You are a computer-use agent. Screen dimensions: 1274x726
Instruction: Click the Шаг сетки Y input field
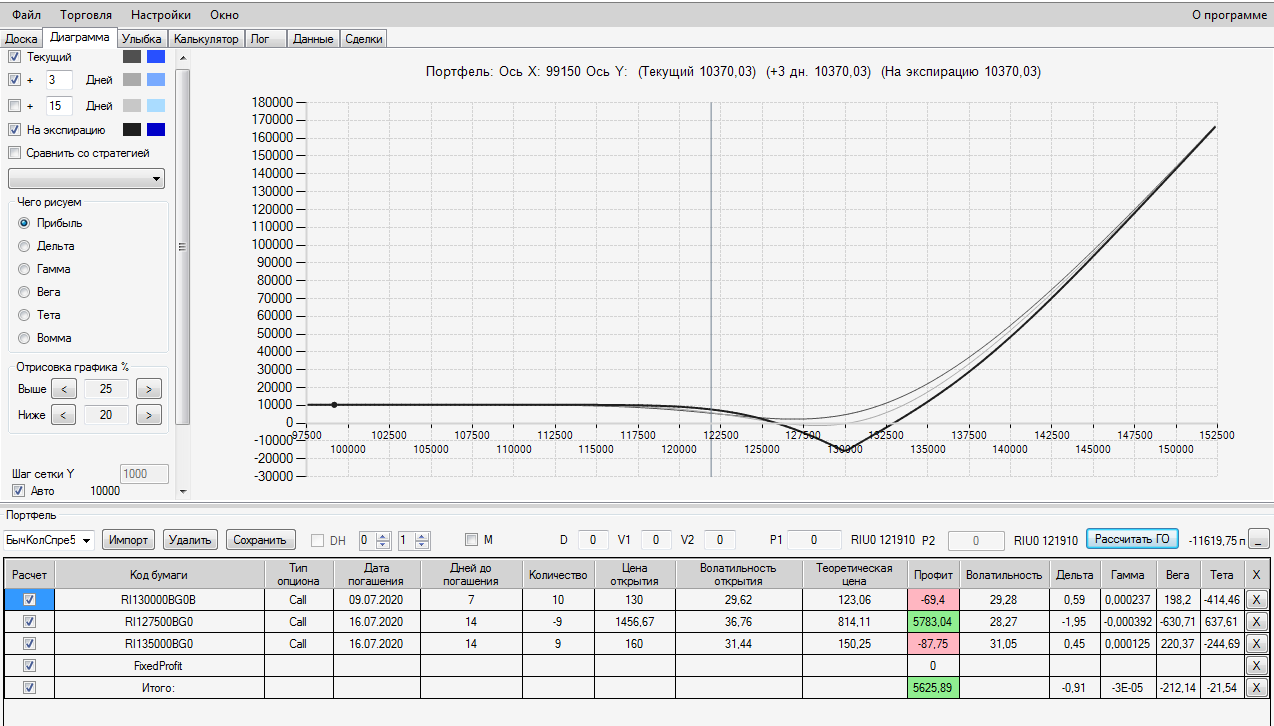(144, 474)
